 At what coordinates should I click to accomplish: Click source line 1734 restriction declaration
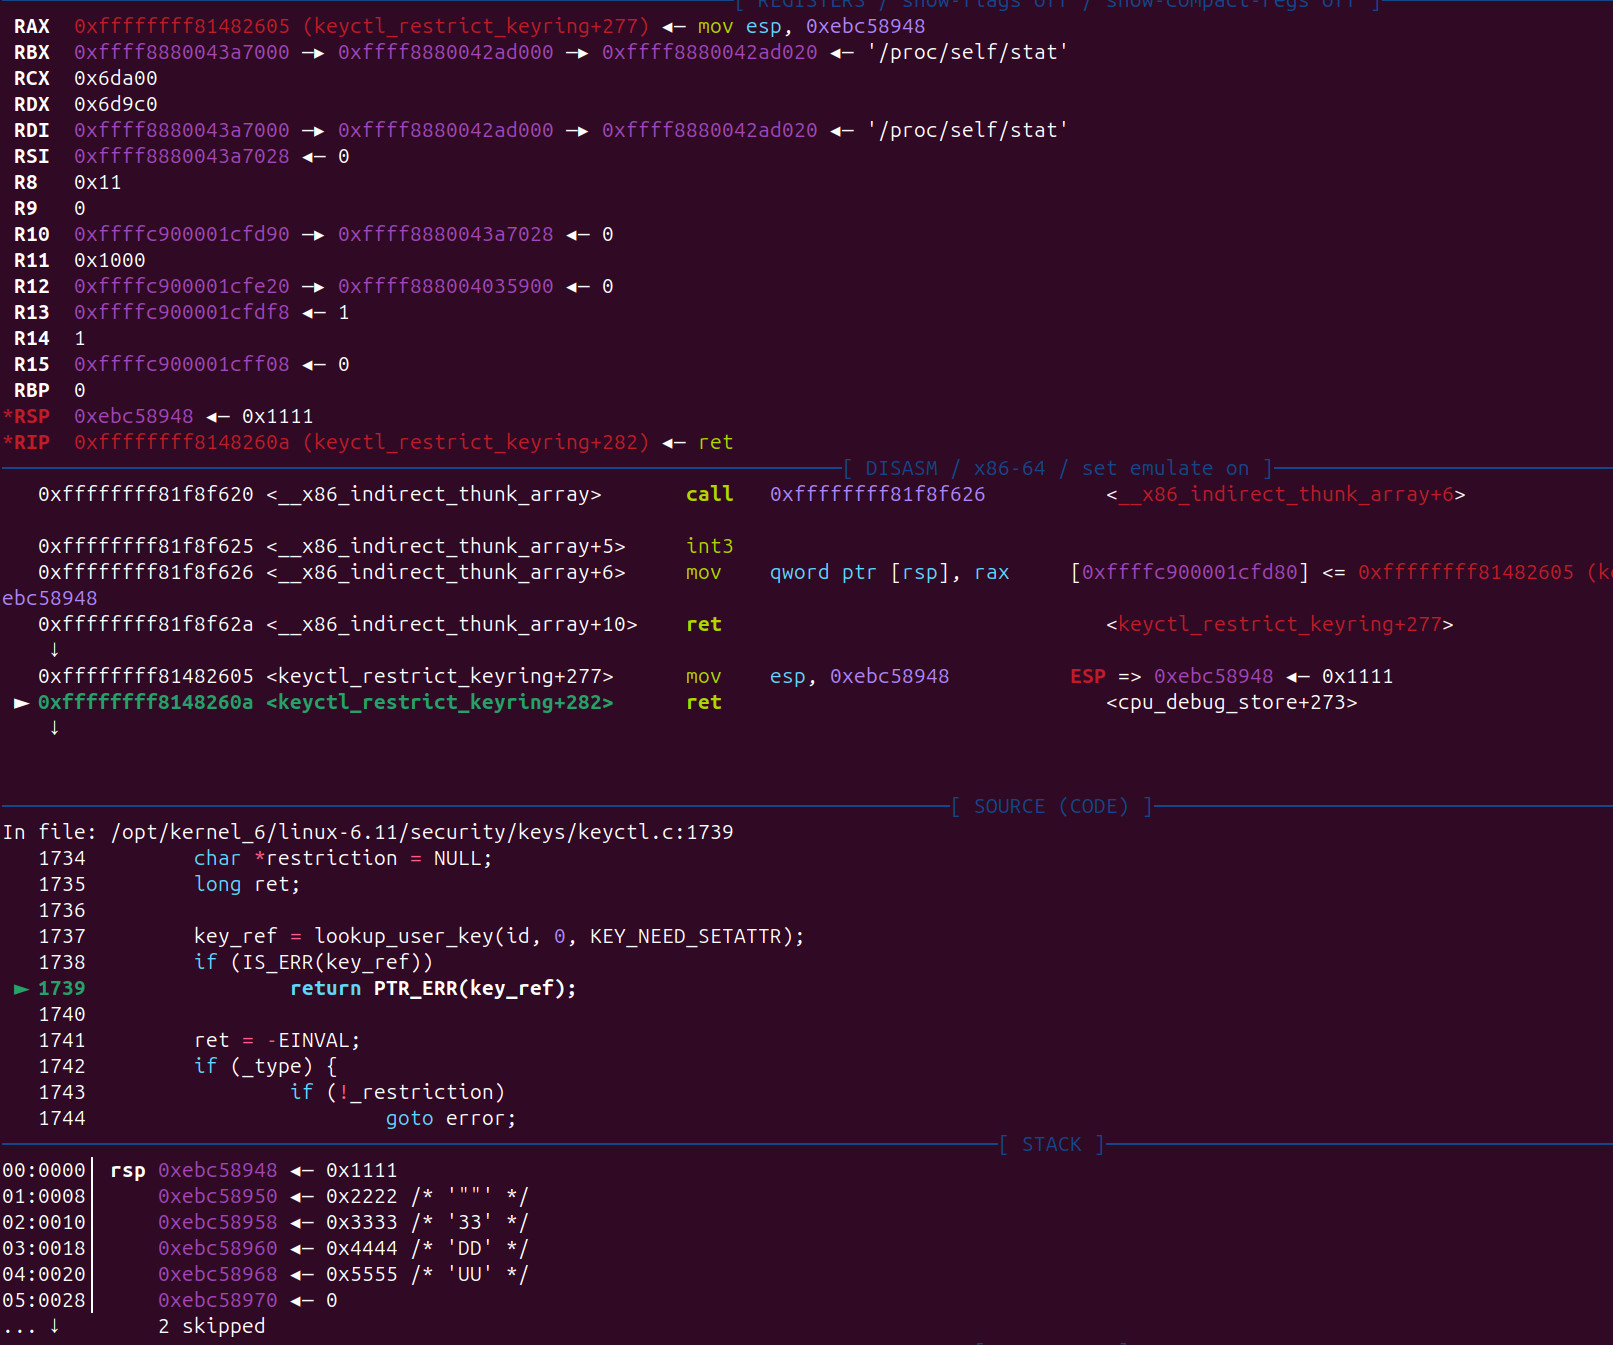click(343, 858)
